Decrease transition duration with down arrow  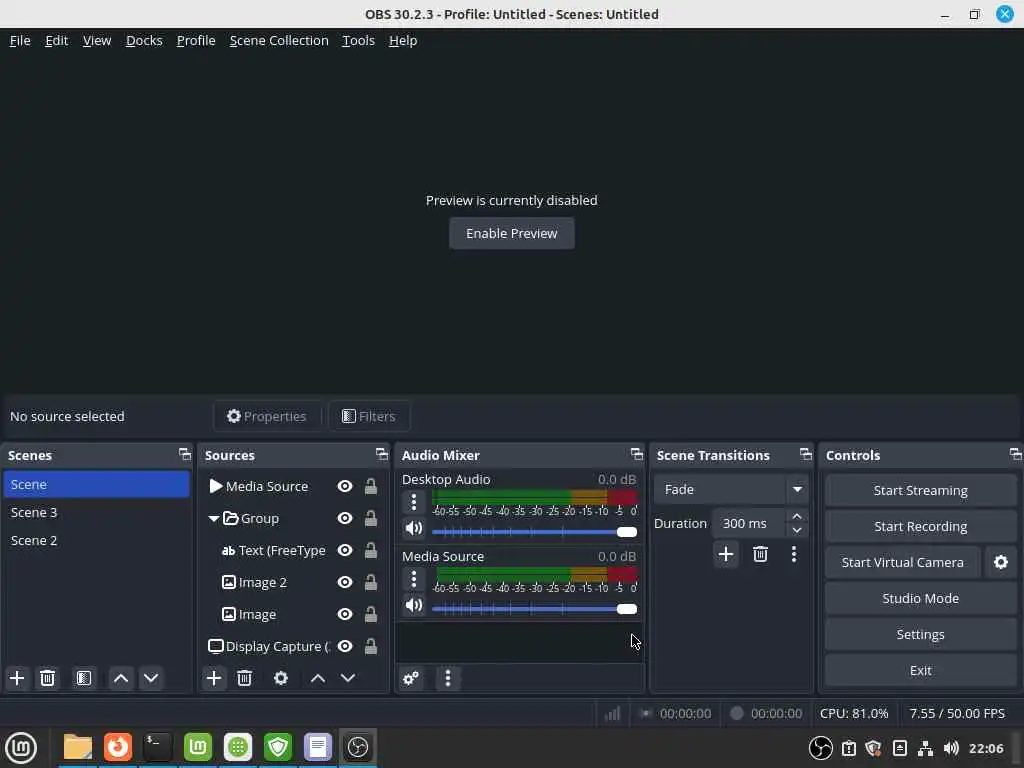tap(797, 530)
